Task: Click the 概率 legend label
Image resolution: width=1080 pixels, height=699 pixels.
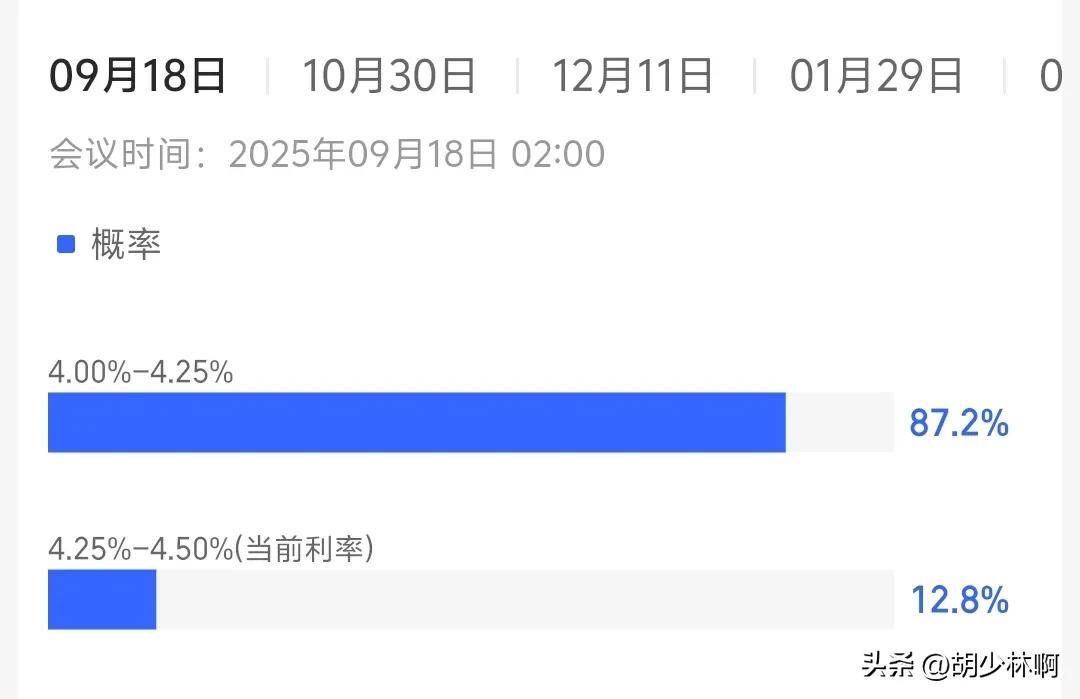Action: pyautogui.click(x=126, y=244)
